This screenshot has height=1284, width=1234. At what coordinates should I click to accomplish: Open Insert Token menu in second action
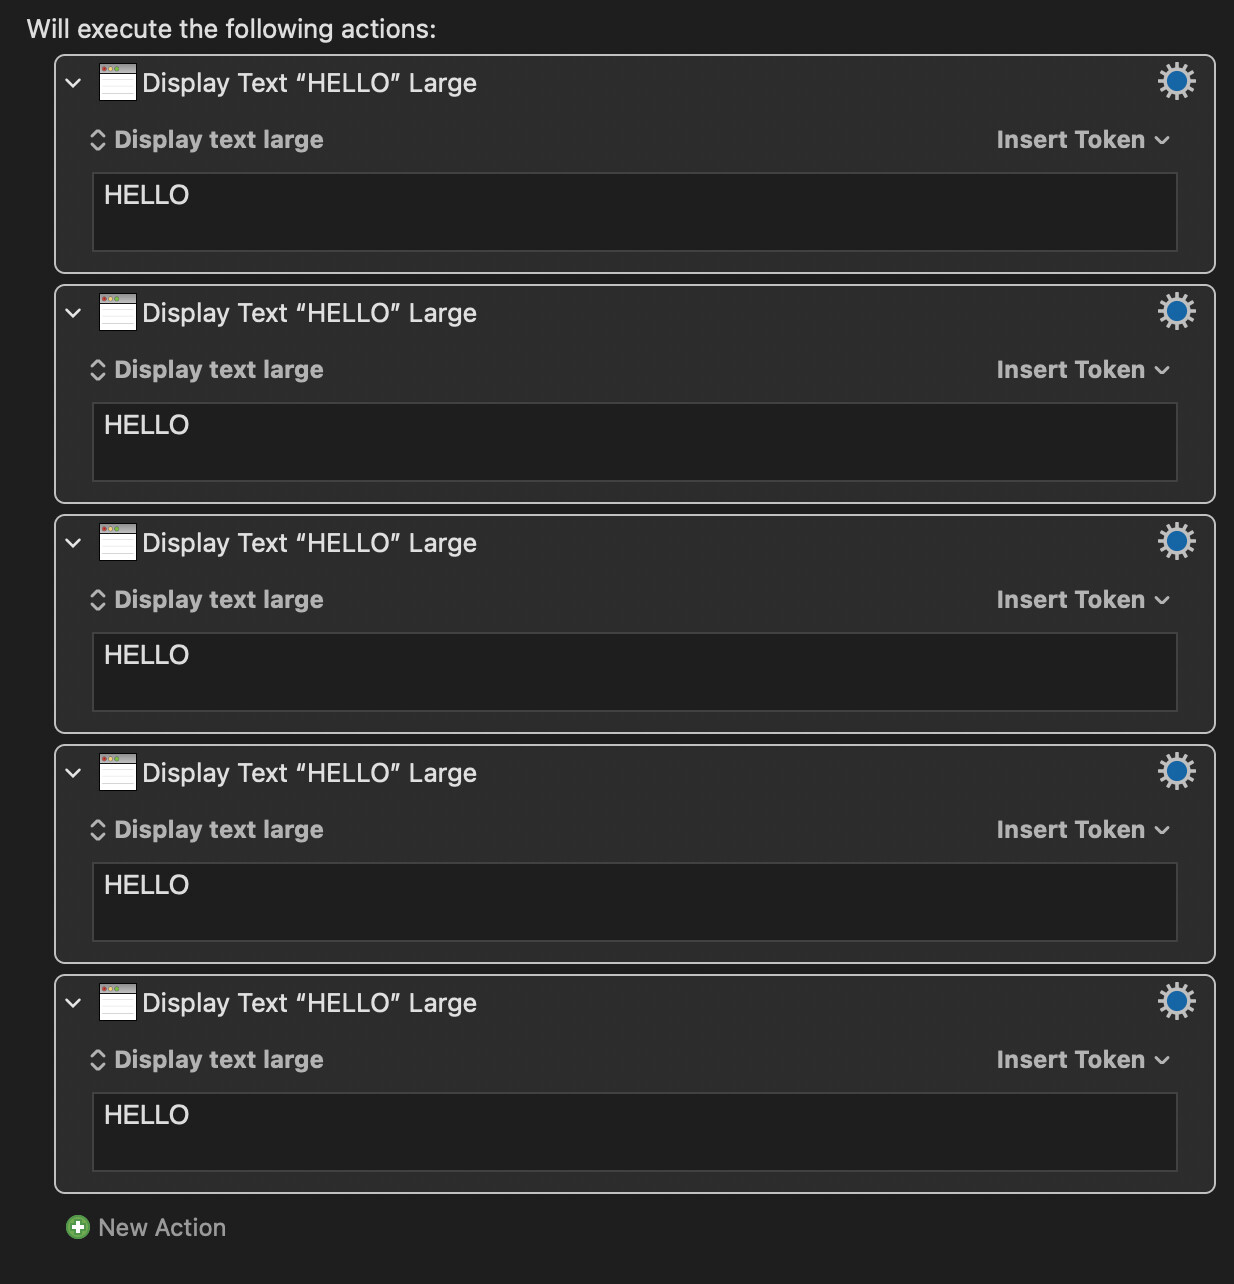[x=1082, y=370]
